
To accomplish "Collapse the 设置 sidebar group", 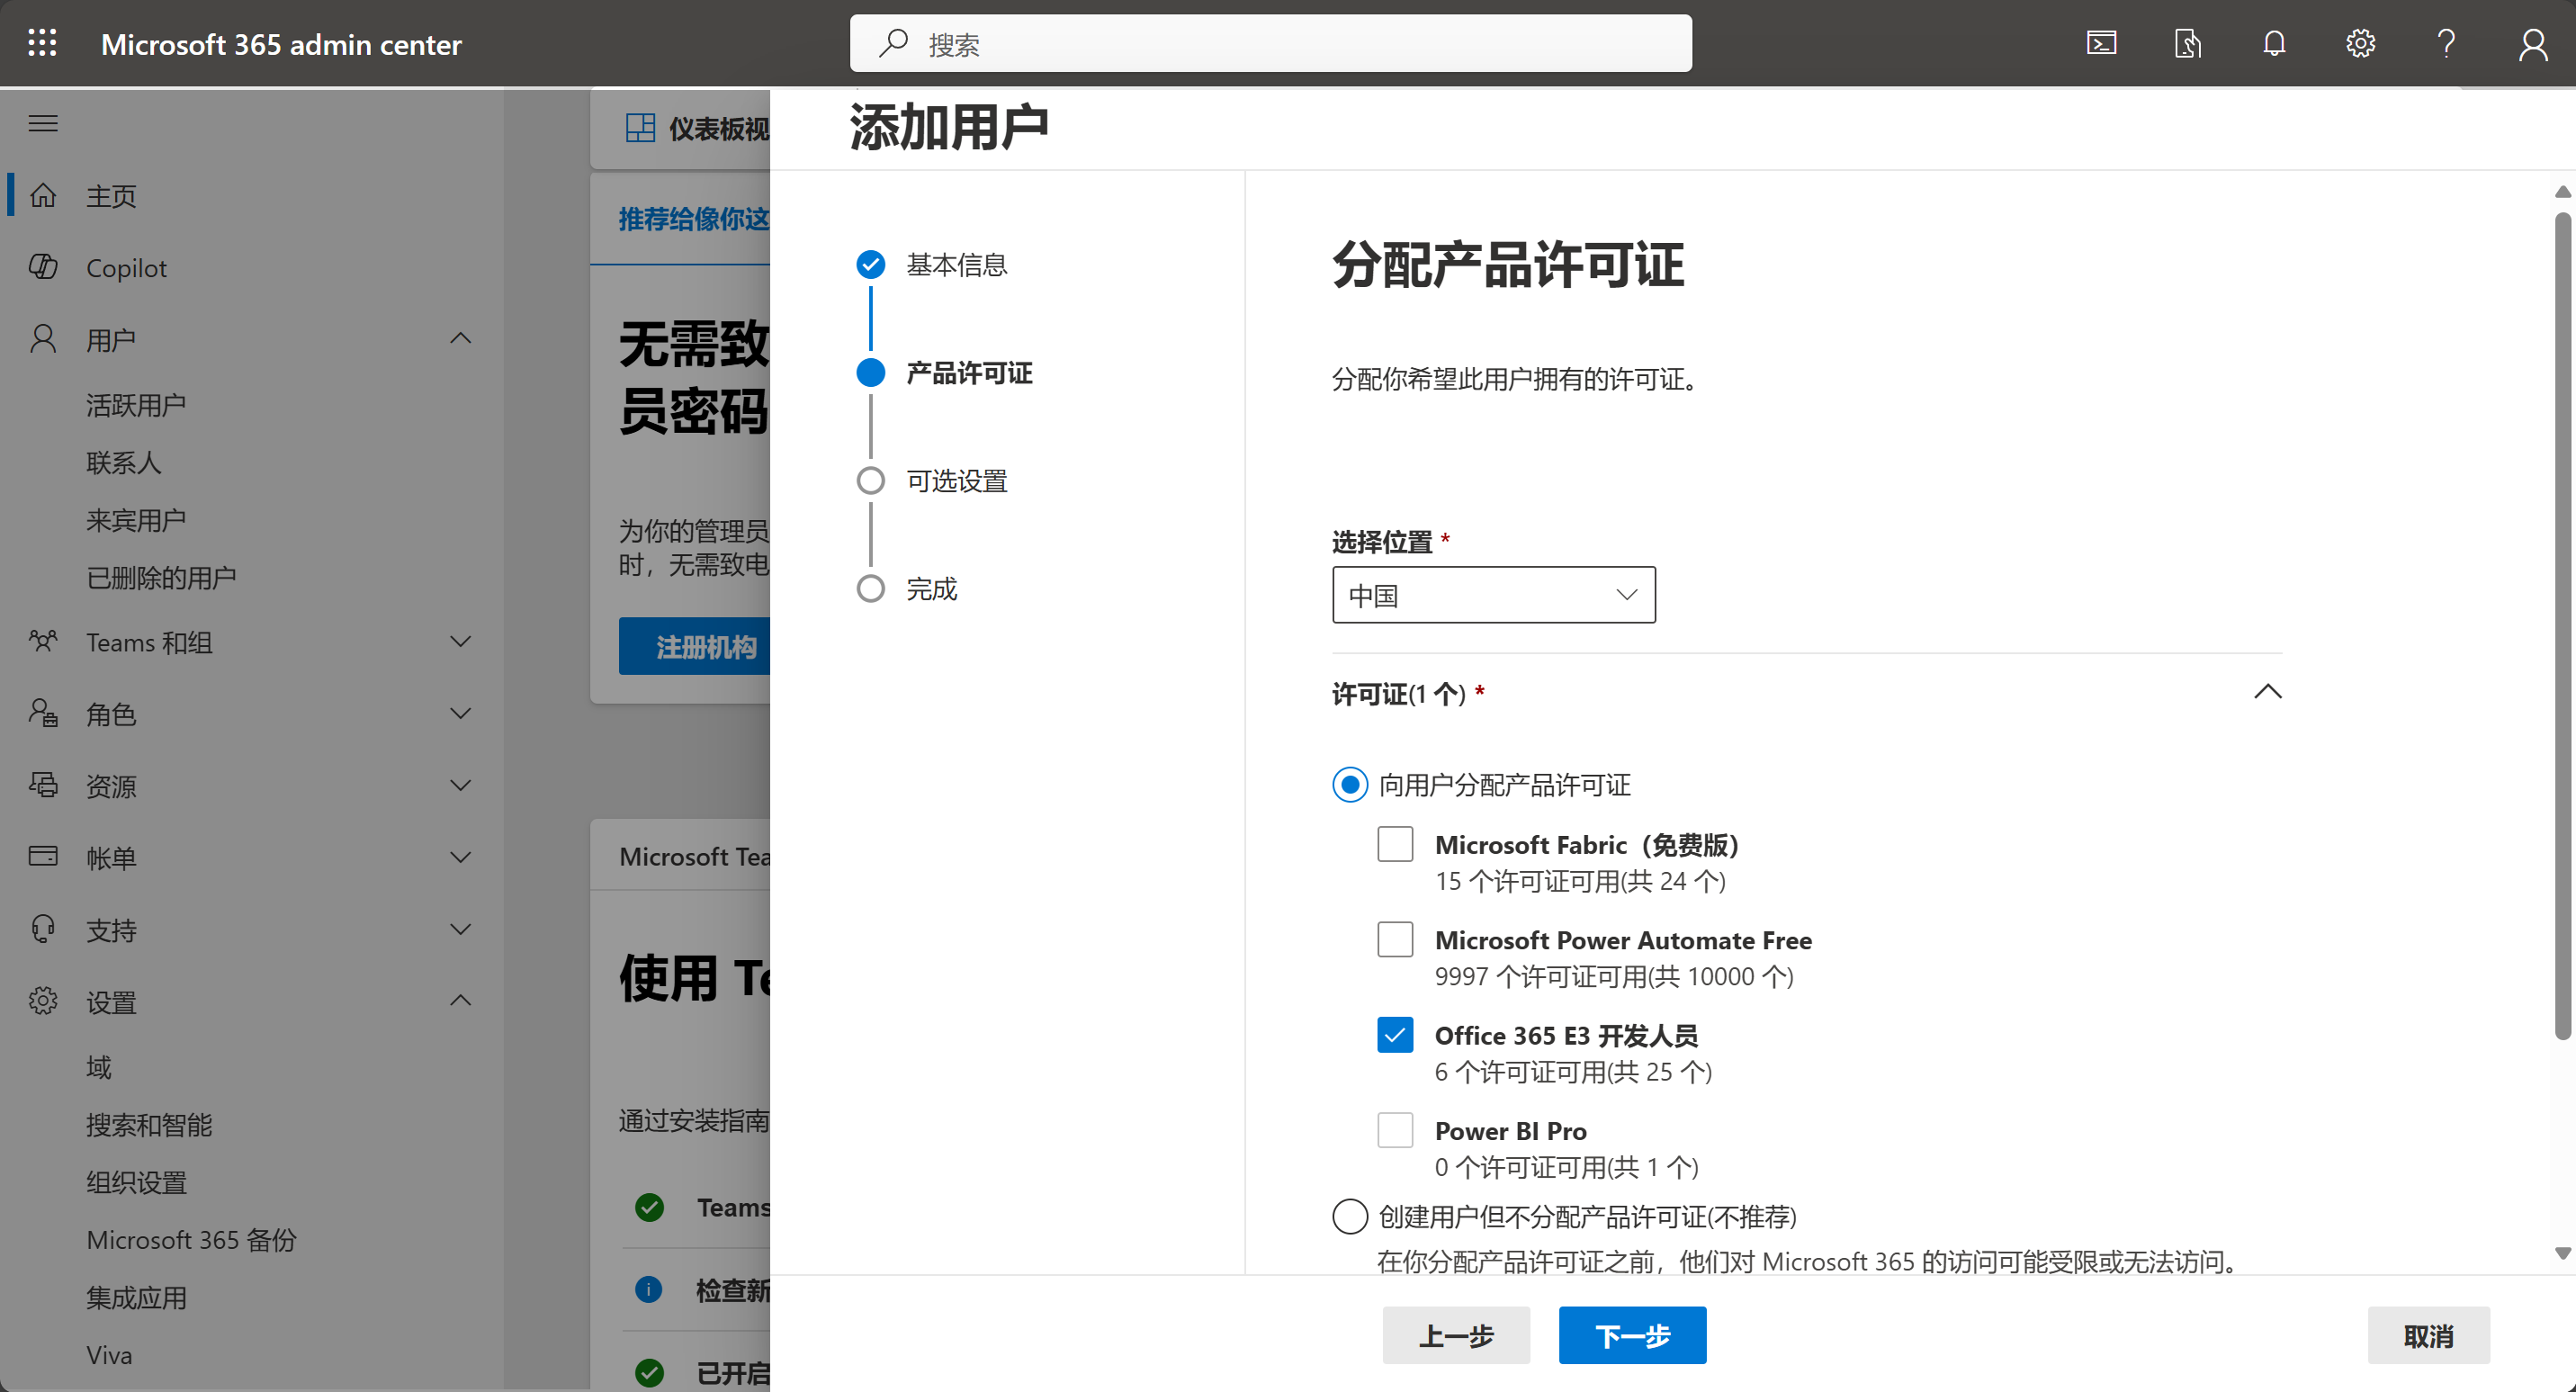I will pos(460,1001).
